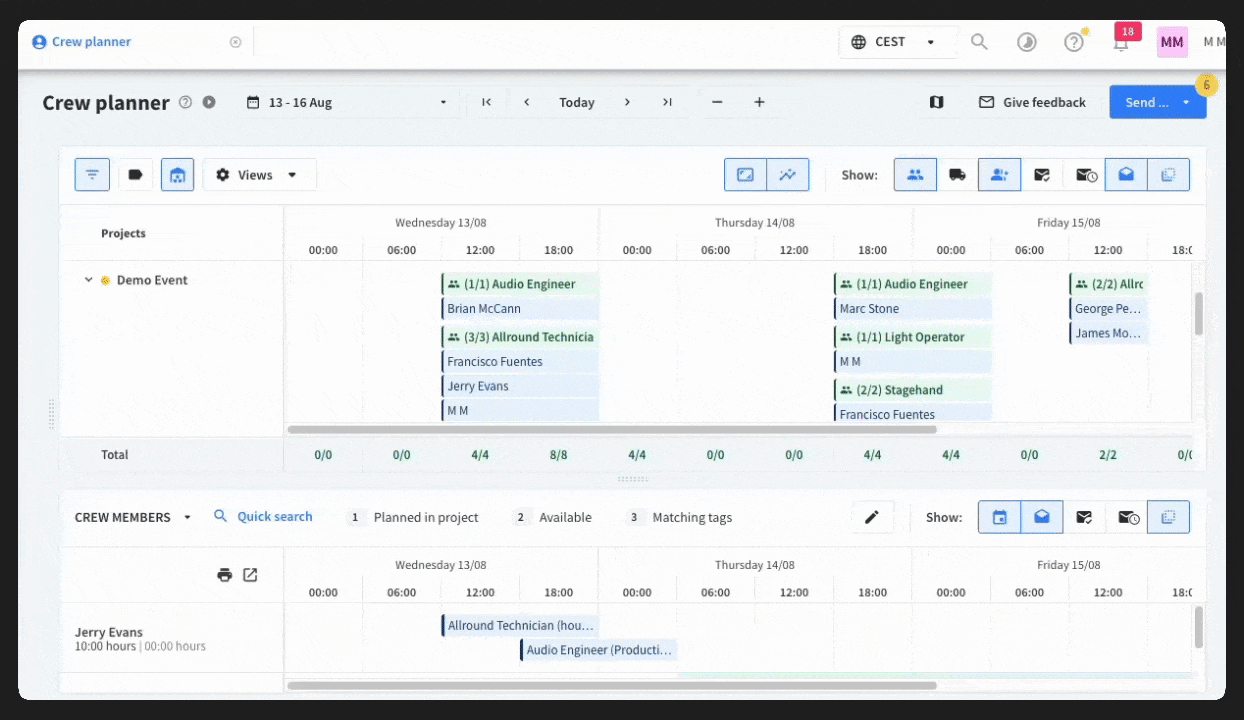
Task: Select the George Pe… assignment on Friday
Action: [1108, 309]
